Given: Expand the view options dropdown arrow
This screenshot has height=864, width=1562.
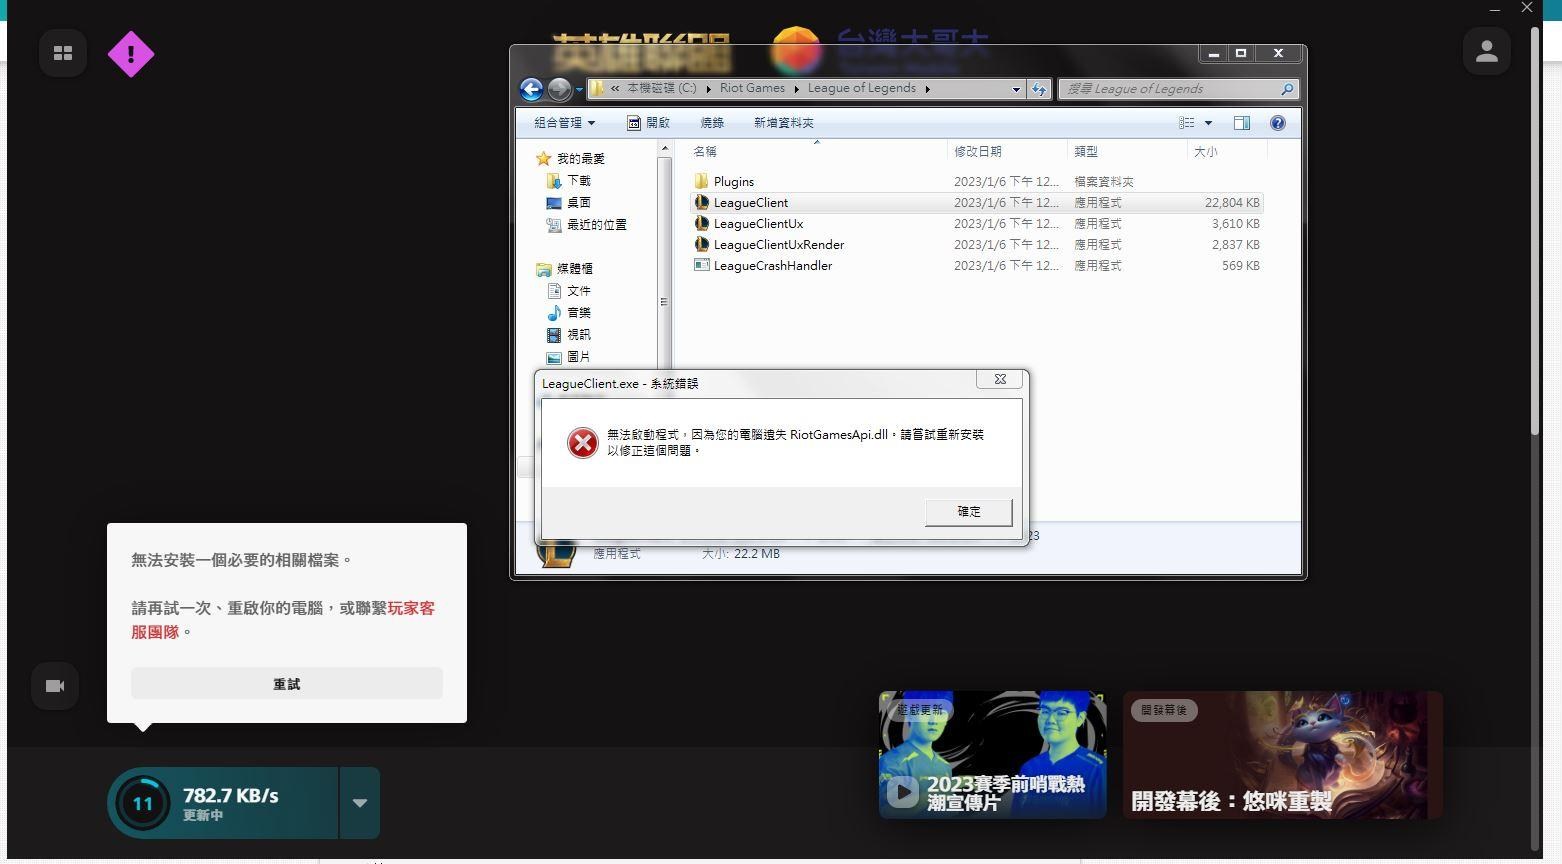Looking at the screenshot, I should click(1208, 123).
